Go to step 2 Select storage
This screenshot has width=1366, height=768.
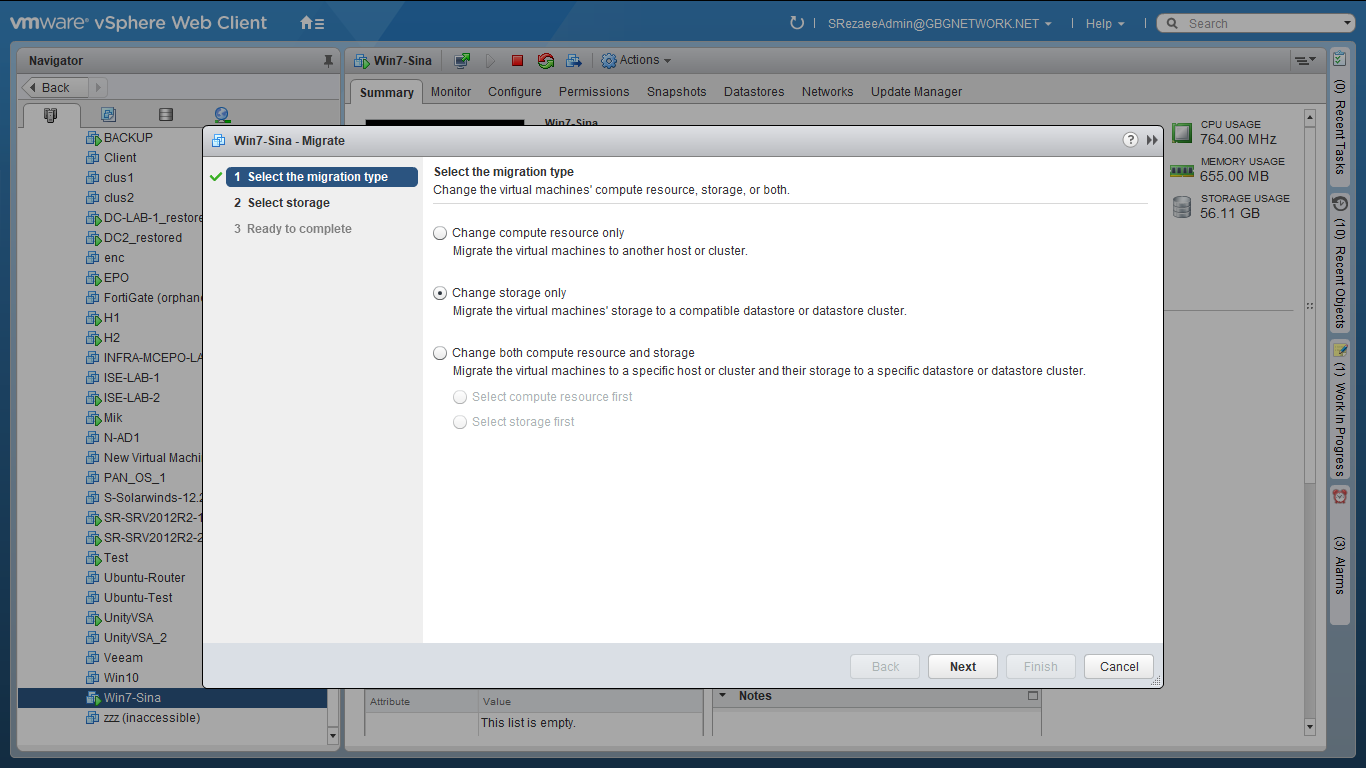click(282, 203)
